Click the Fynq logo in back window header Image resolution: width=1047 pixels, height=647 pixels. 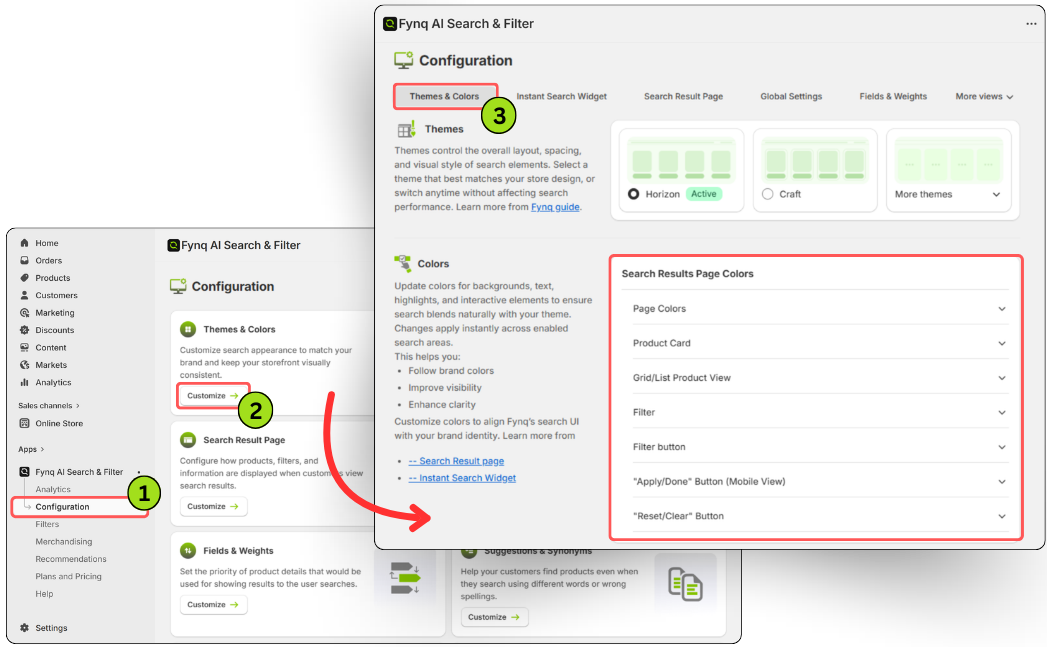point(173,245)
